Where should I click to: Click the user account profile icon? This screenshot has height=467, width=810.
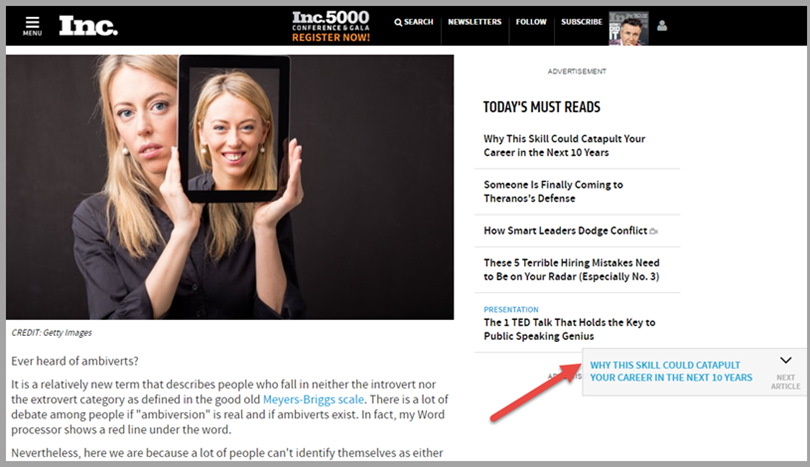pyautogui.click(x=662, y=25)
